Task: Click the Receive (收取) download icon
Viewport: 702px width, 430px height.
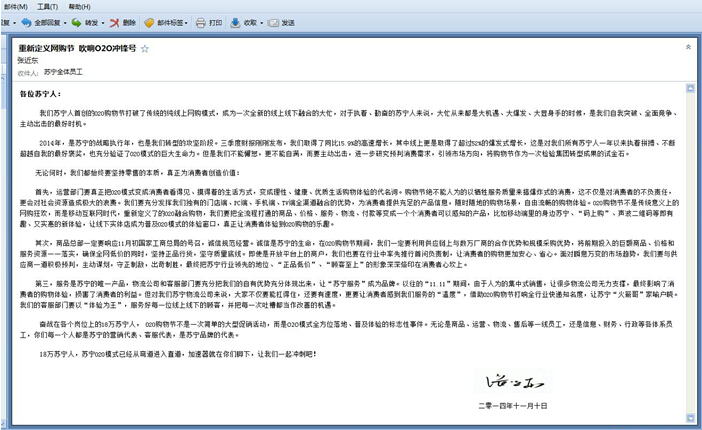Action: [235, 22]
